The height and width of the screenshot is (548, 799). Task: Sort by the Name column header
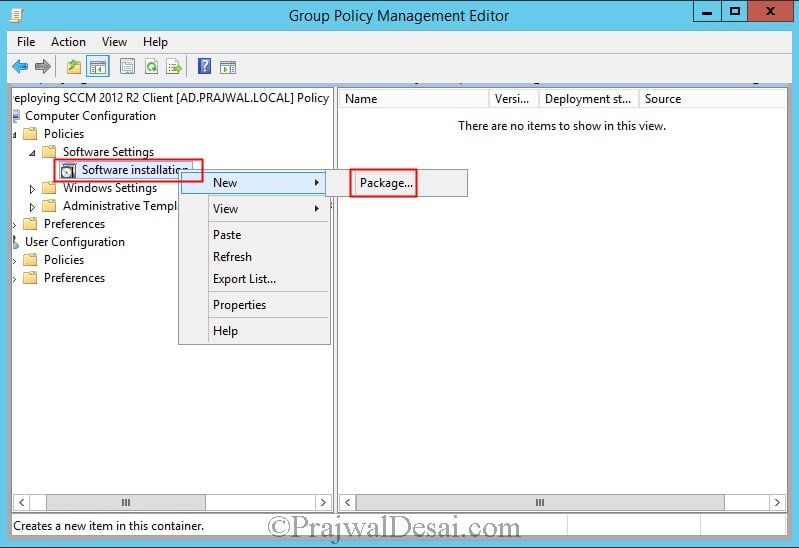(414, 99)
